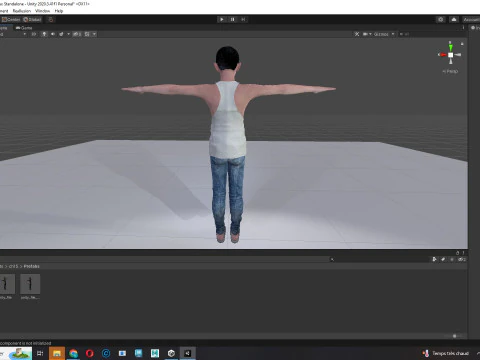Open shading mode dropdown arrow
The image size is (480, 360).
[24, 34]
